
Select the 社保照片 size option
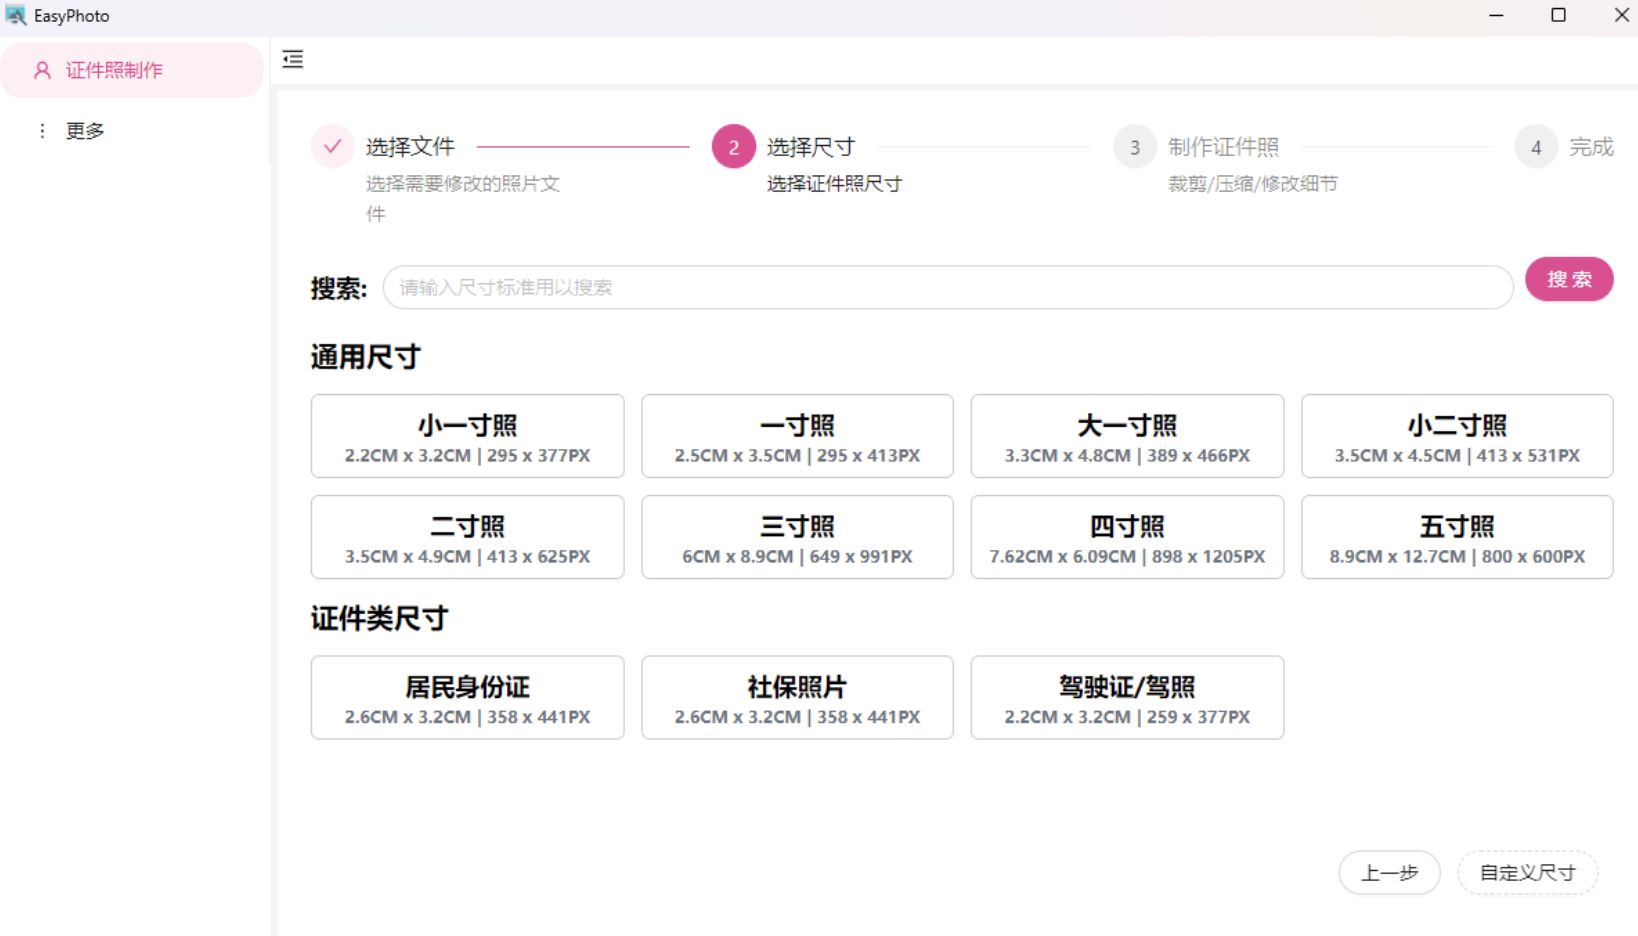point(797,697)
